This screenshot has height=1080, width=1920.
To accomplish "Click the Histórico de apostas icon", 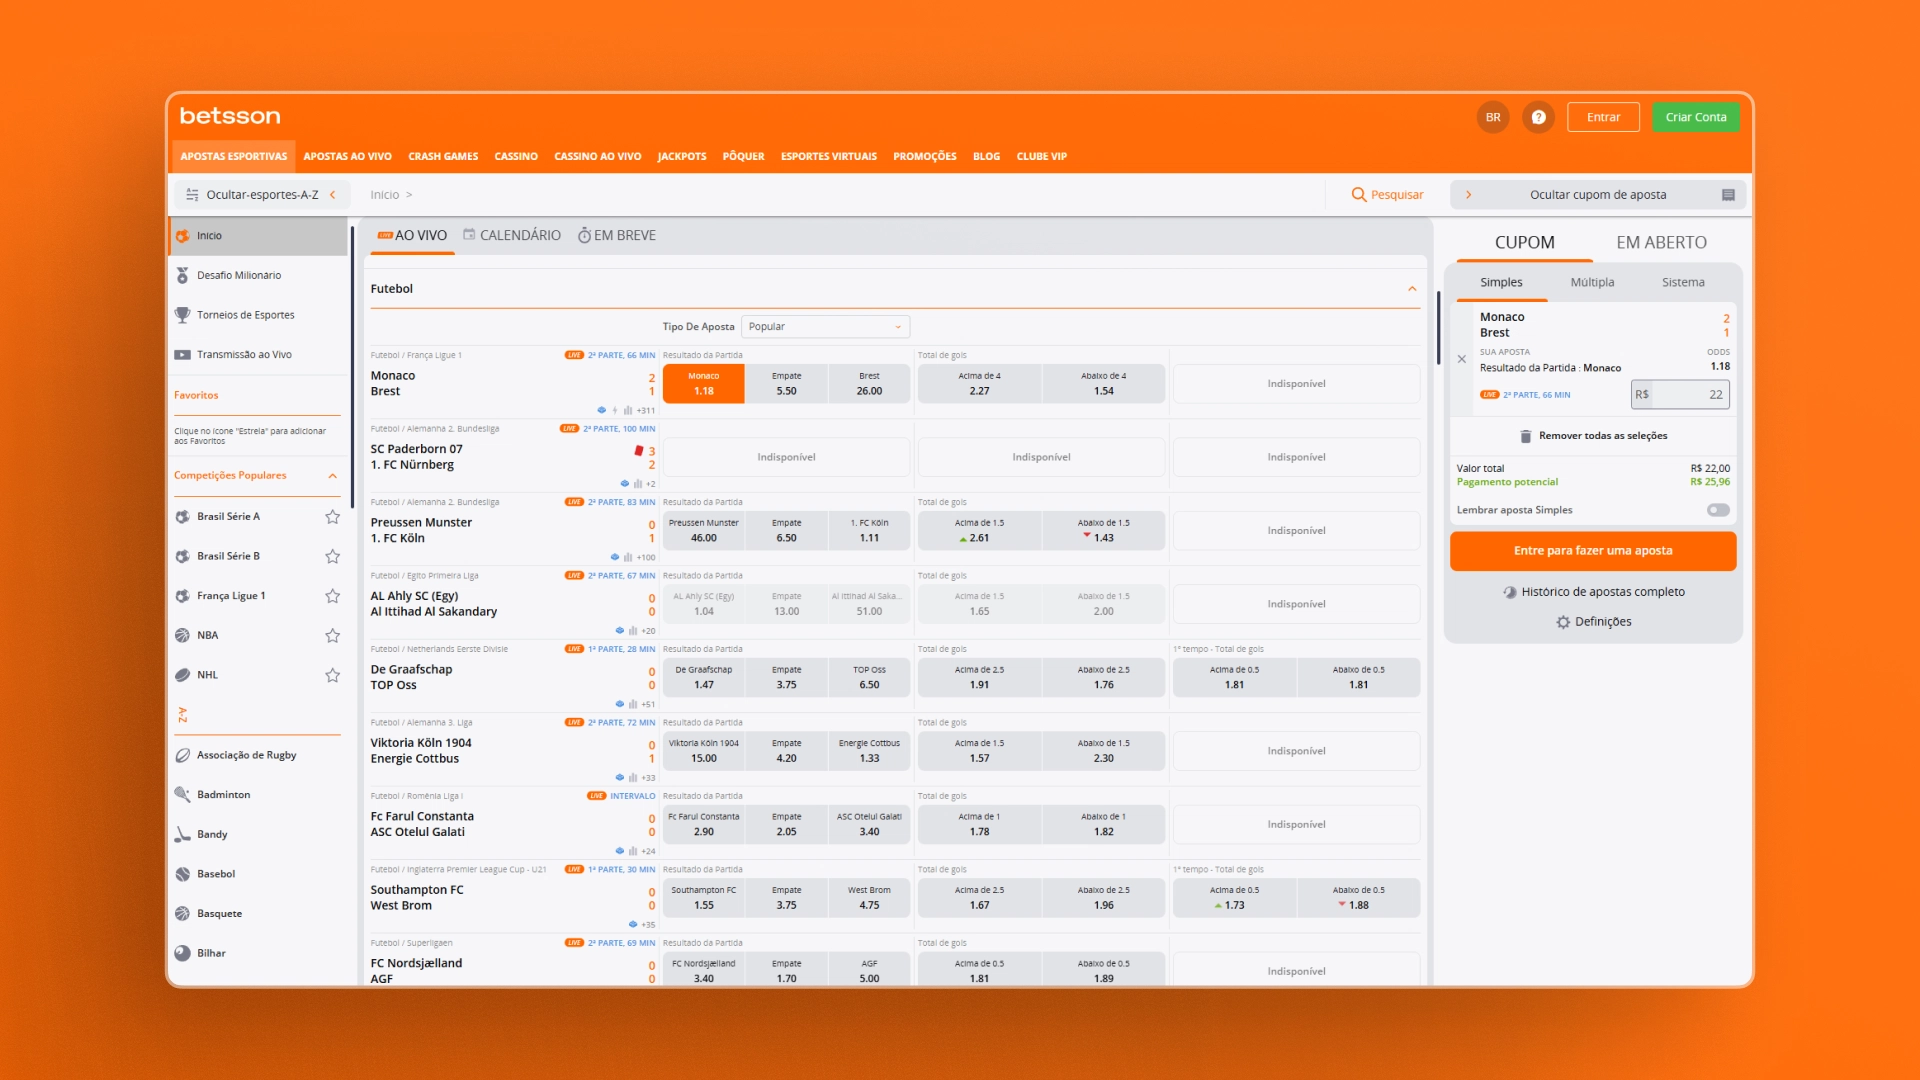I will [x=1510, y=592].
